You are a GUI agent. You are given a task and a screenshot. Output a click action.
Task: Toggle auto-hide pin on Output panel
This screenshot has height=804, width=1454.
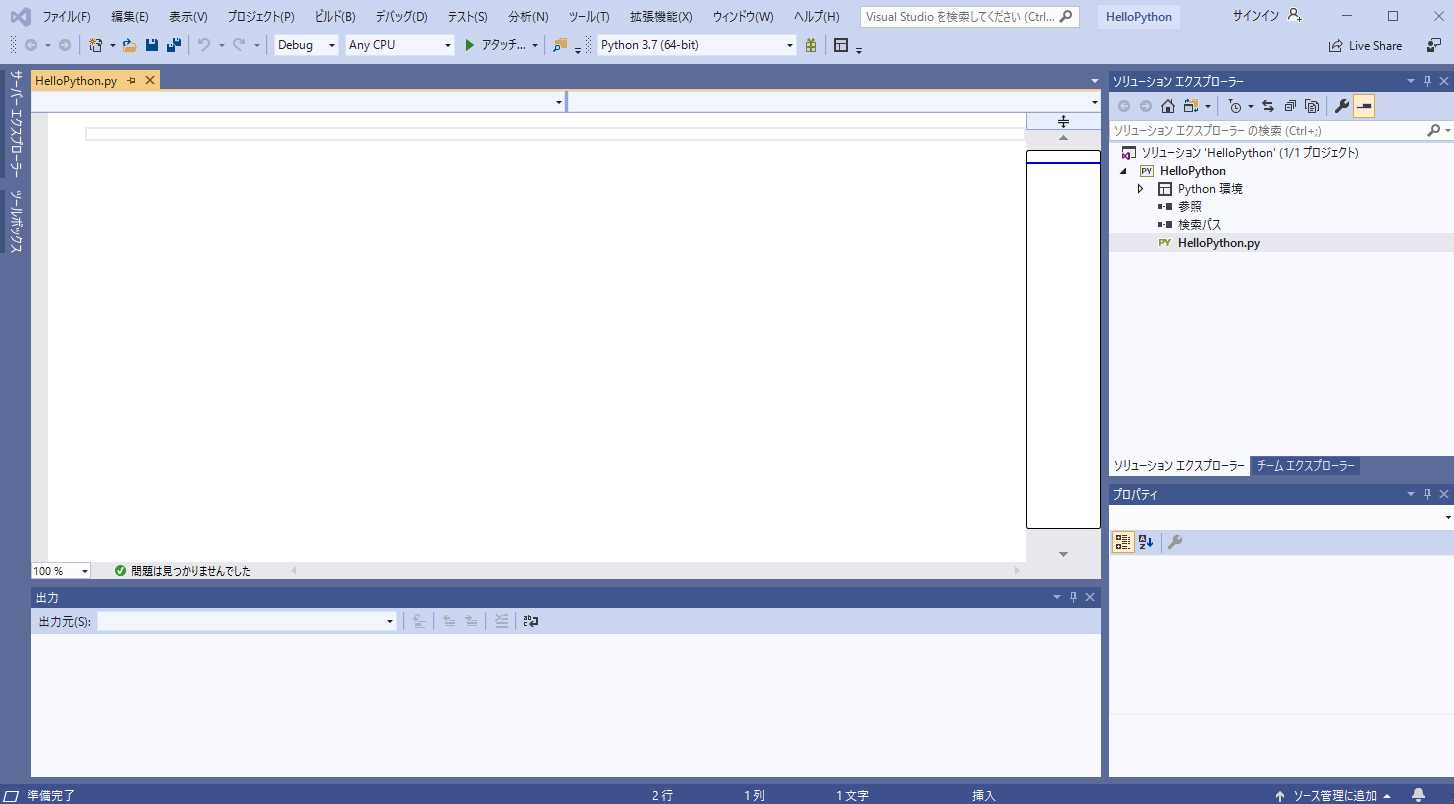[x=1073, y=597]
